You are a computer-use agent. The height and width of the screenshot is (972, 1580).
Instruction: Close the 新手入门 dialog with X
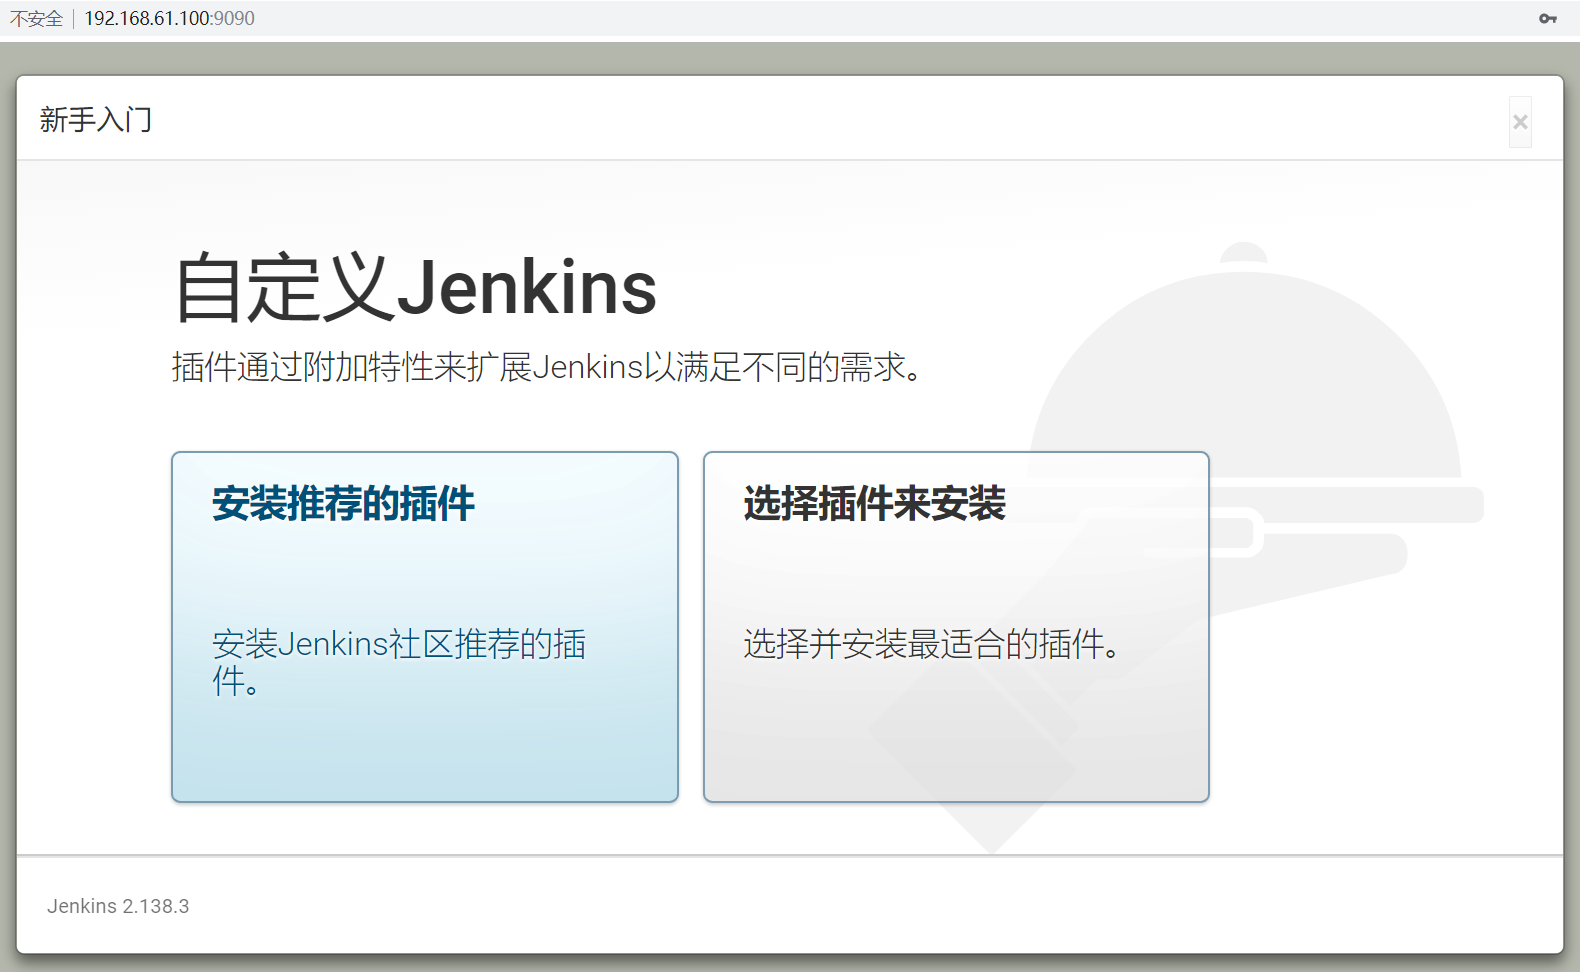[x=1520, y=122]
